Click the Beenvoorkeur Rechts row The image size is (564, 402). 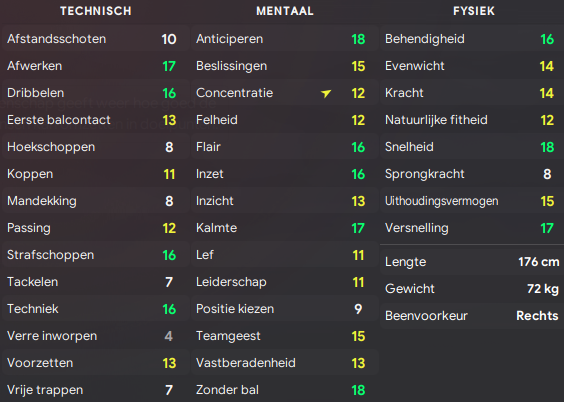(x=472, y=316)
